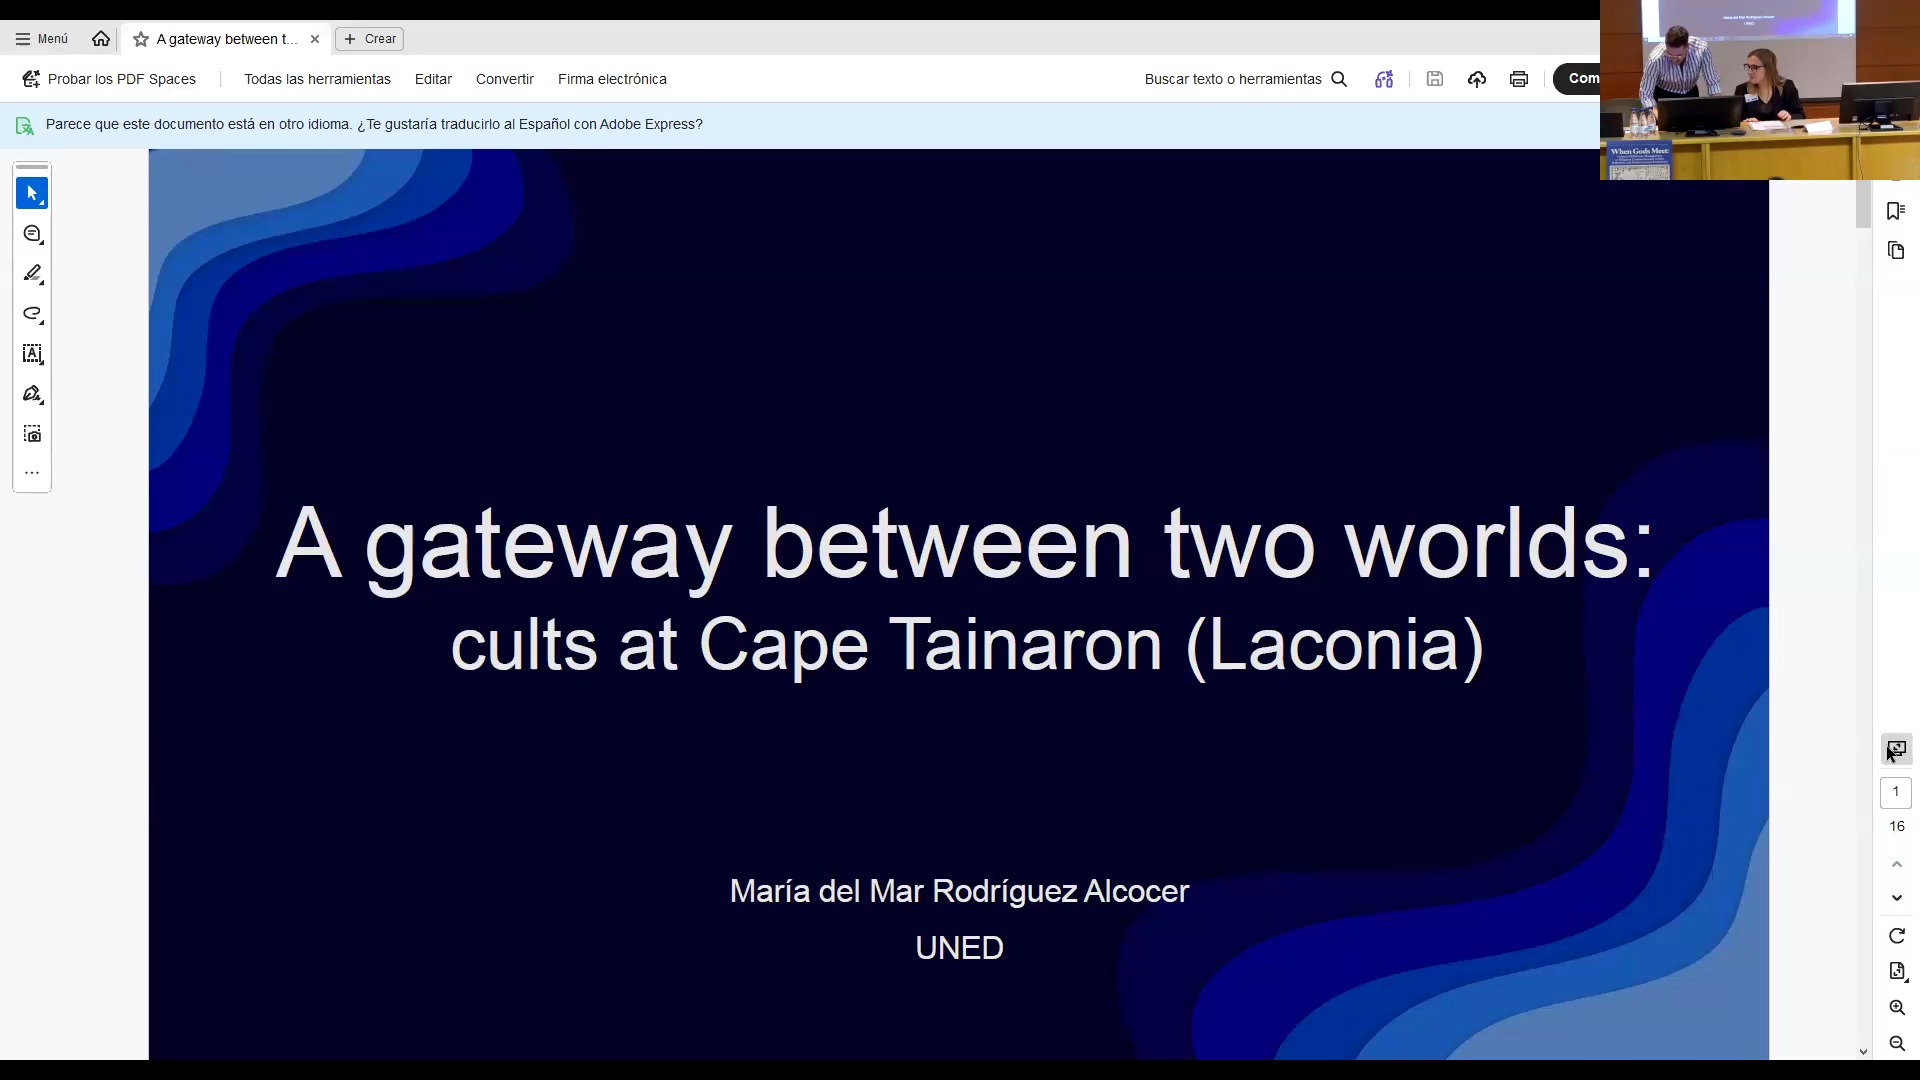Click the vertical scrollbar thumb

pos(1863,203)
